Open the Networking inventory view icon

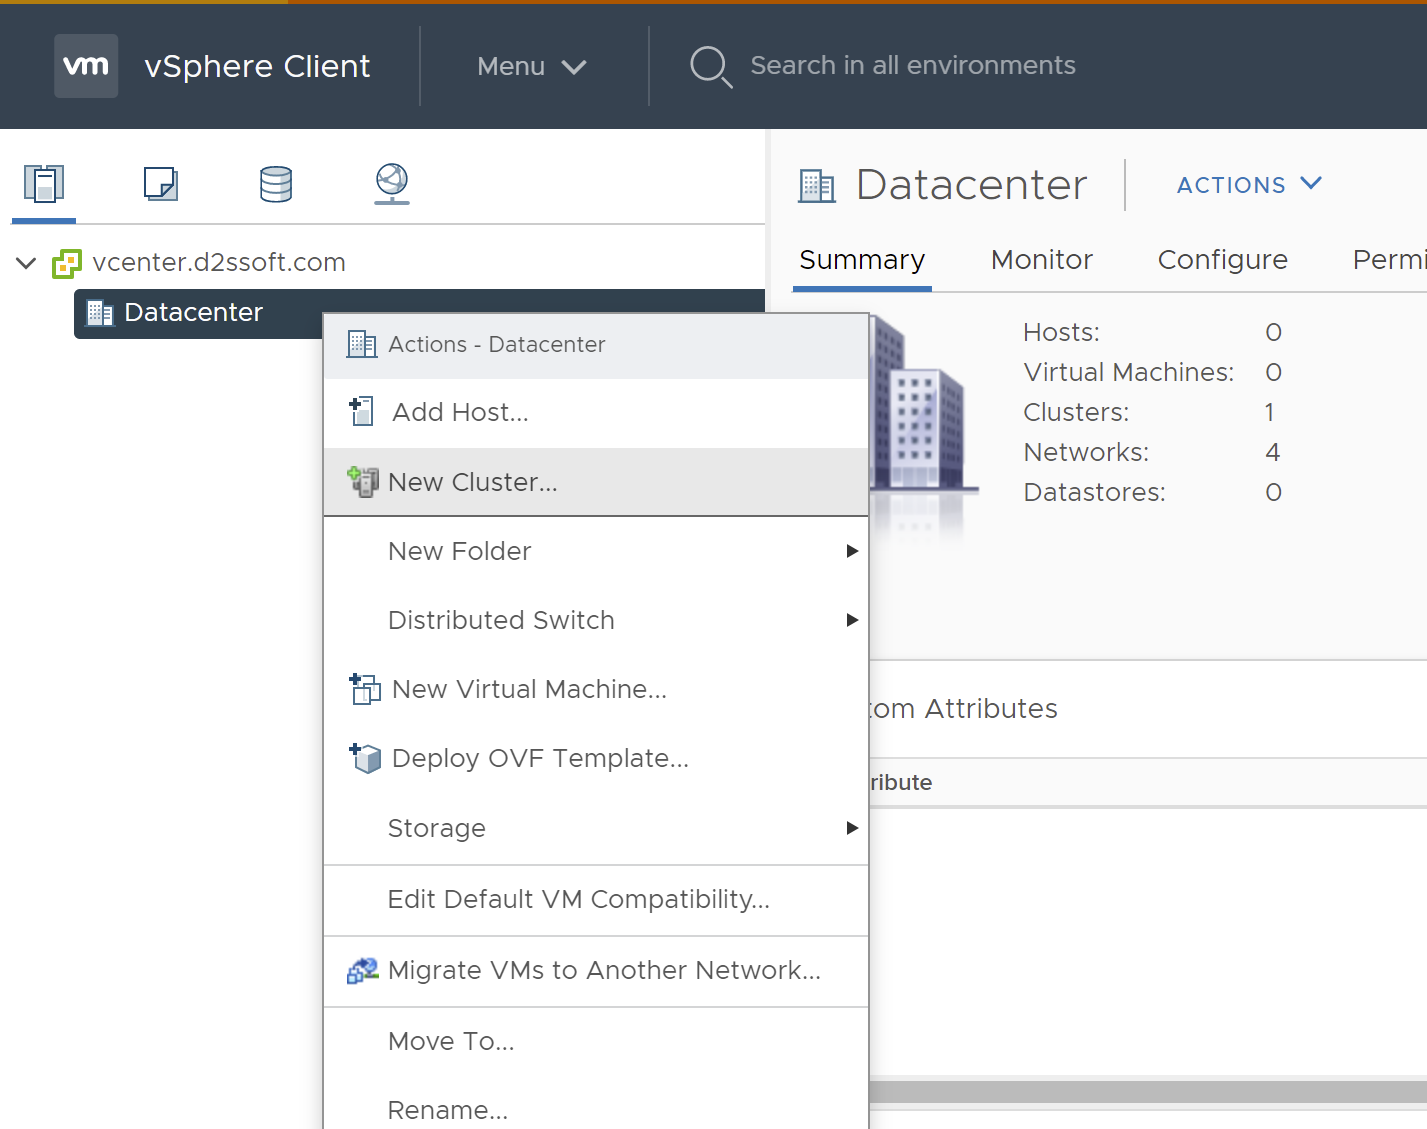(391, 184)
